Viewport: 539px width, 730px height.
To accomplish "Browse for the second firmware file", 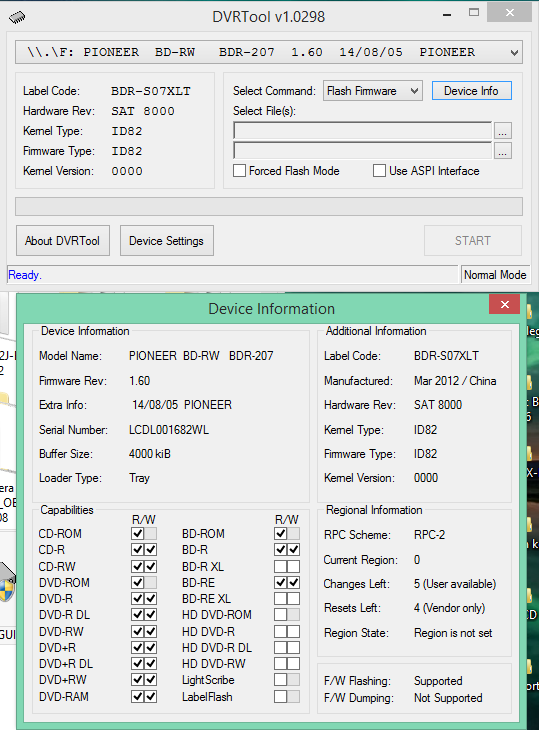I will [503, 151].
